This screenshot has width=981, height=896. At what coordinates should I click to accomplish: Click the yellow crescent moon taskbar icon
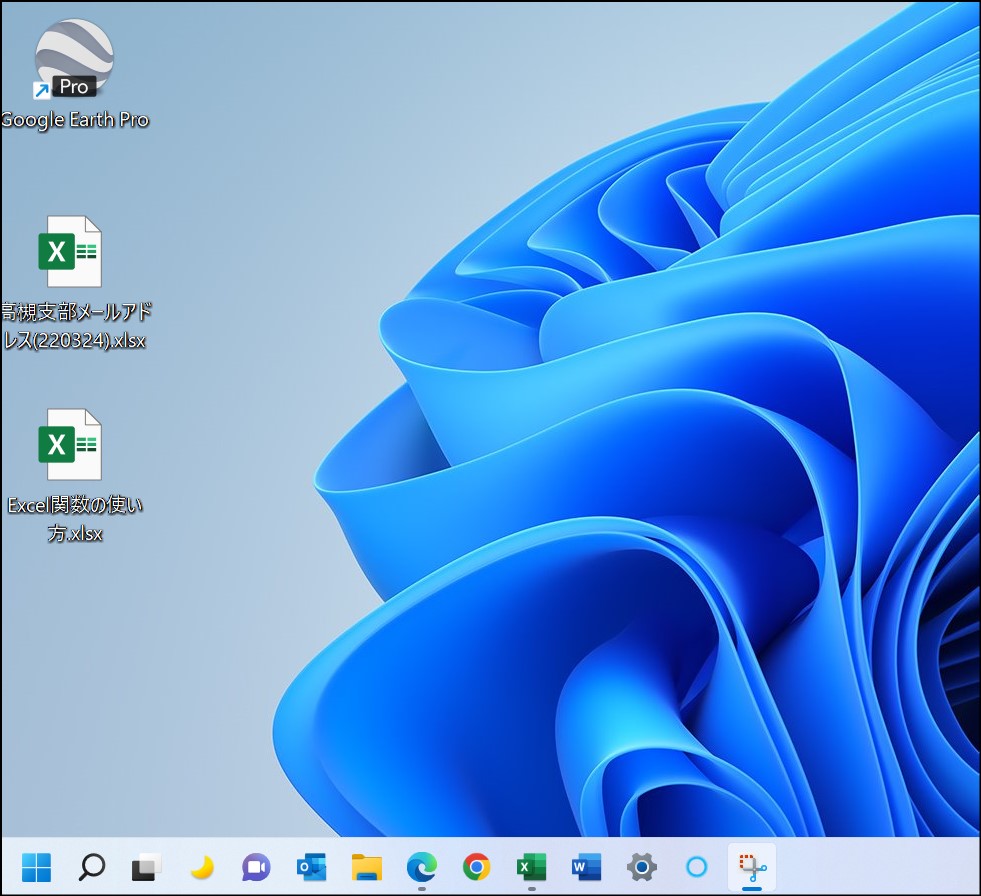(x=202, y=866)
